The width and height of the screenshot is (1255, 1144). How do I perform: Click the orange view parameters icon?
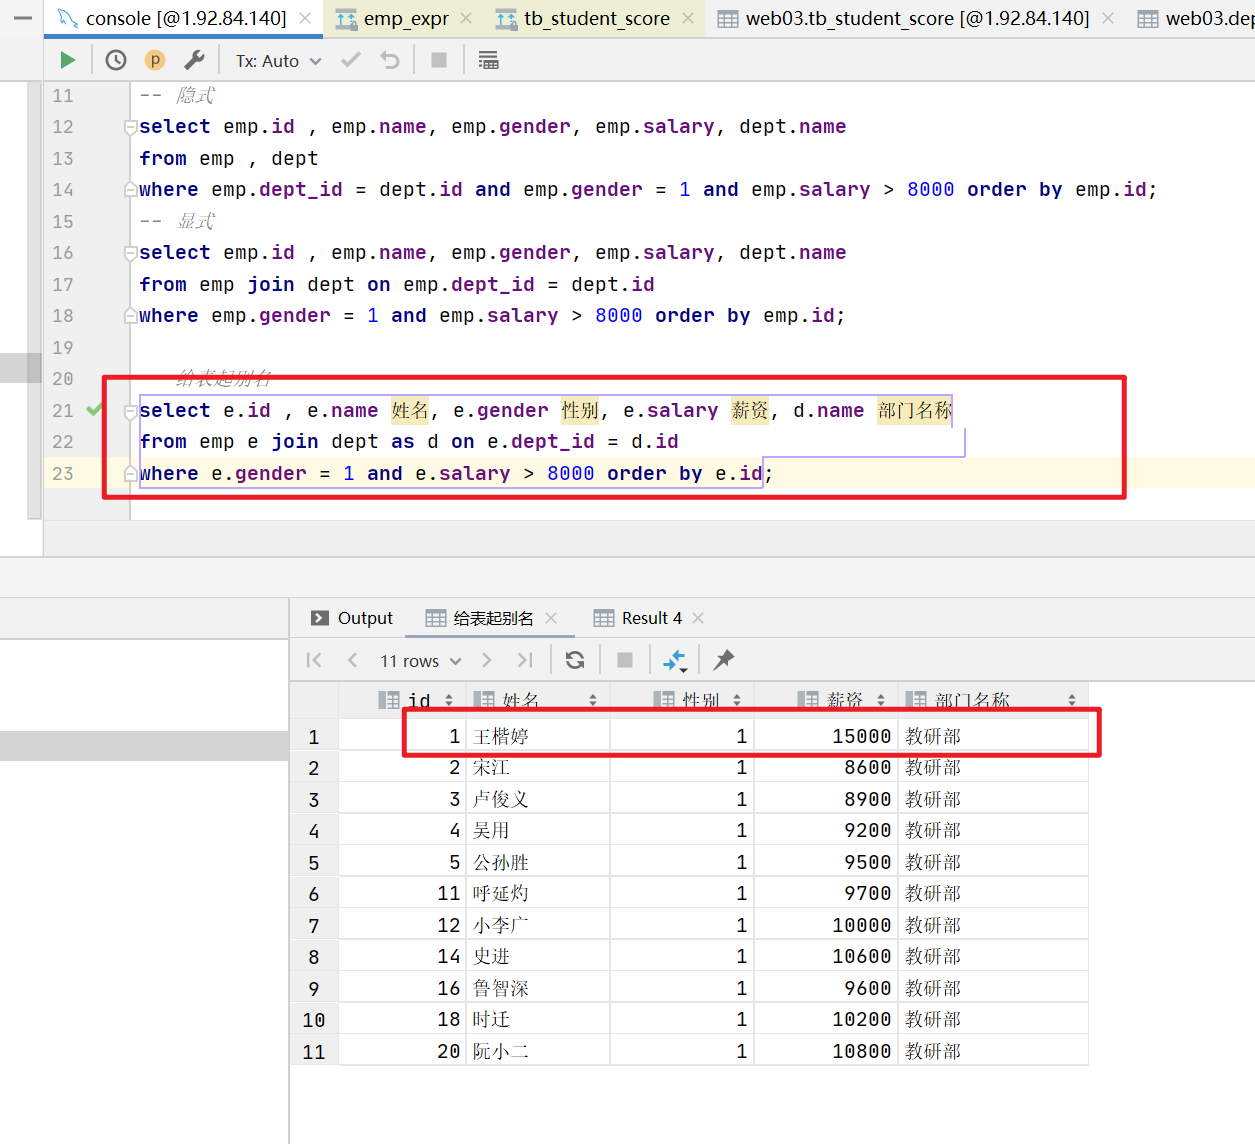tap(155, 61)
